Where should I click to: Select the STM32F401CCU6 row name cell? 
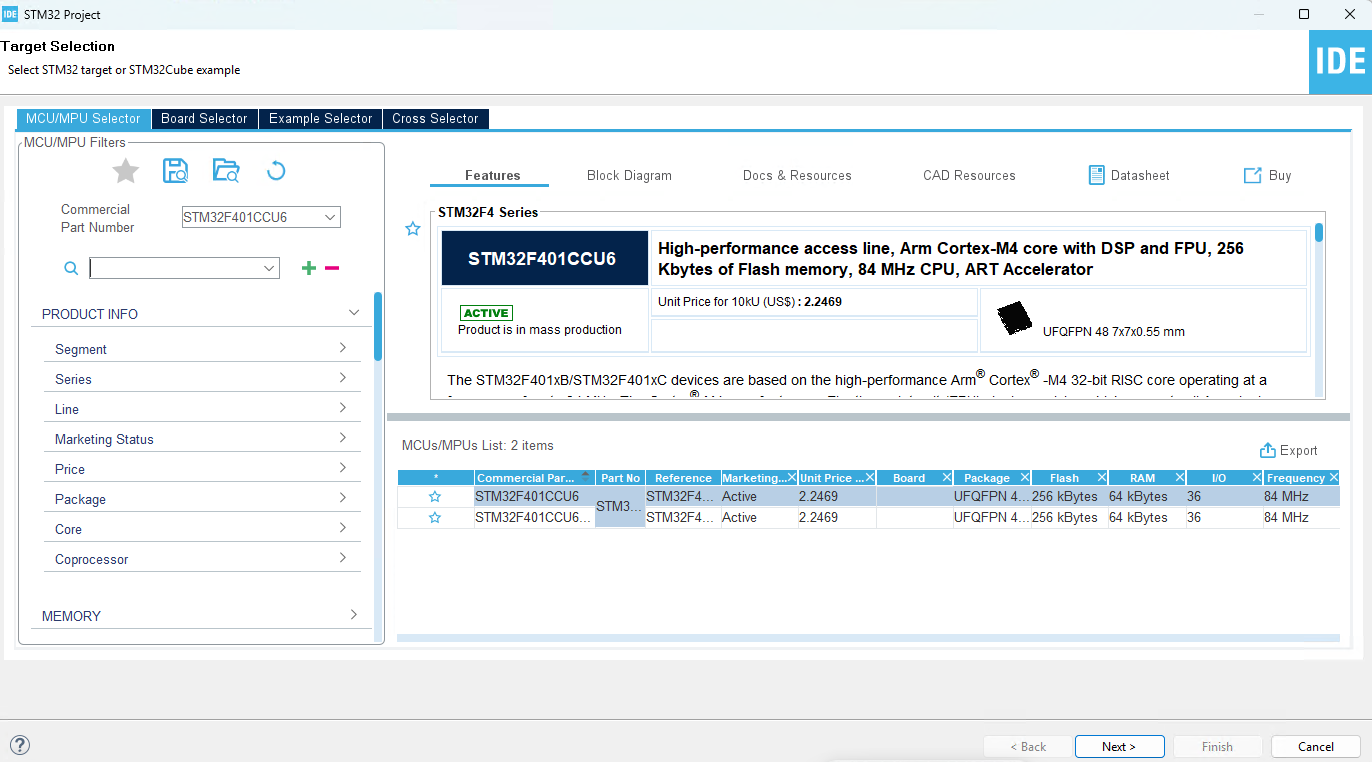pos(534,497)
